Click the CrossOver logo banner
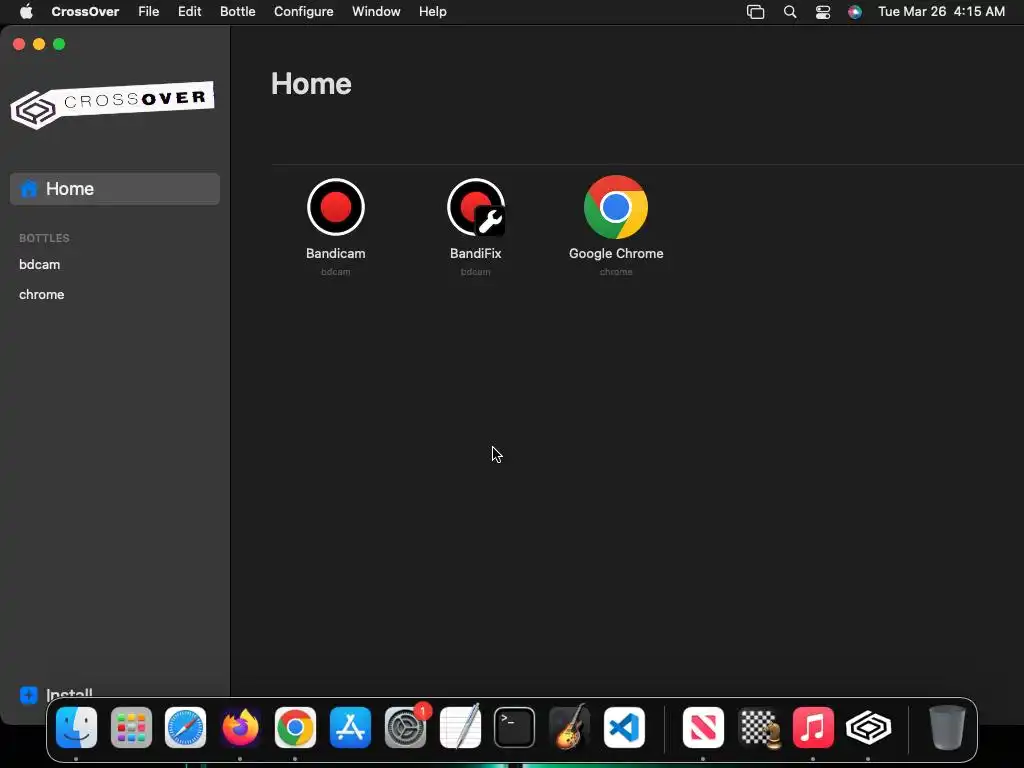This screenshot has width=1024, height=768. click(x=112, y=105)
